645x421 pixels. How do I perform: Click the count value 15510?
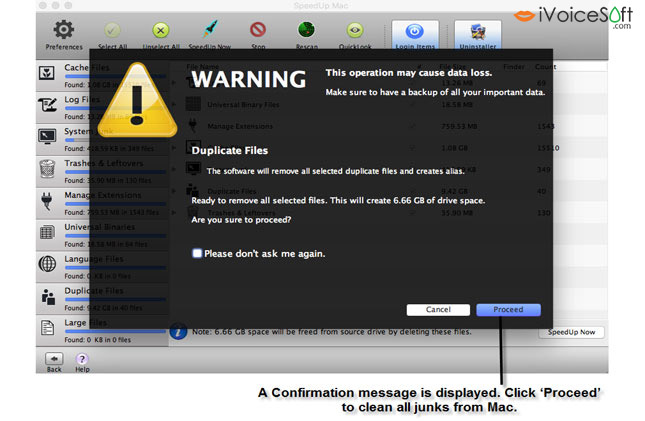(548, 148)
